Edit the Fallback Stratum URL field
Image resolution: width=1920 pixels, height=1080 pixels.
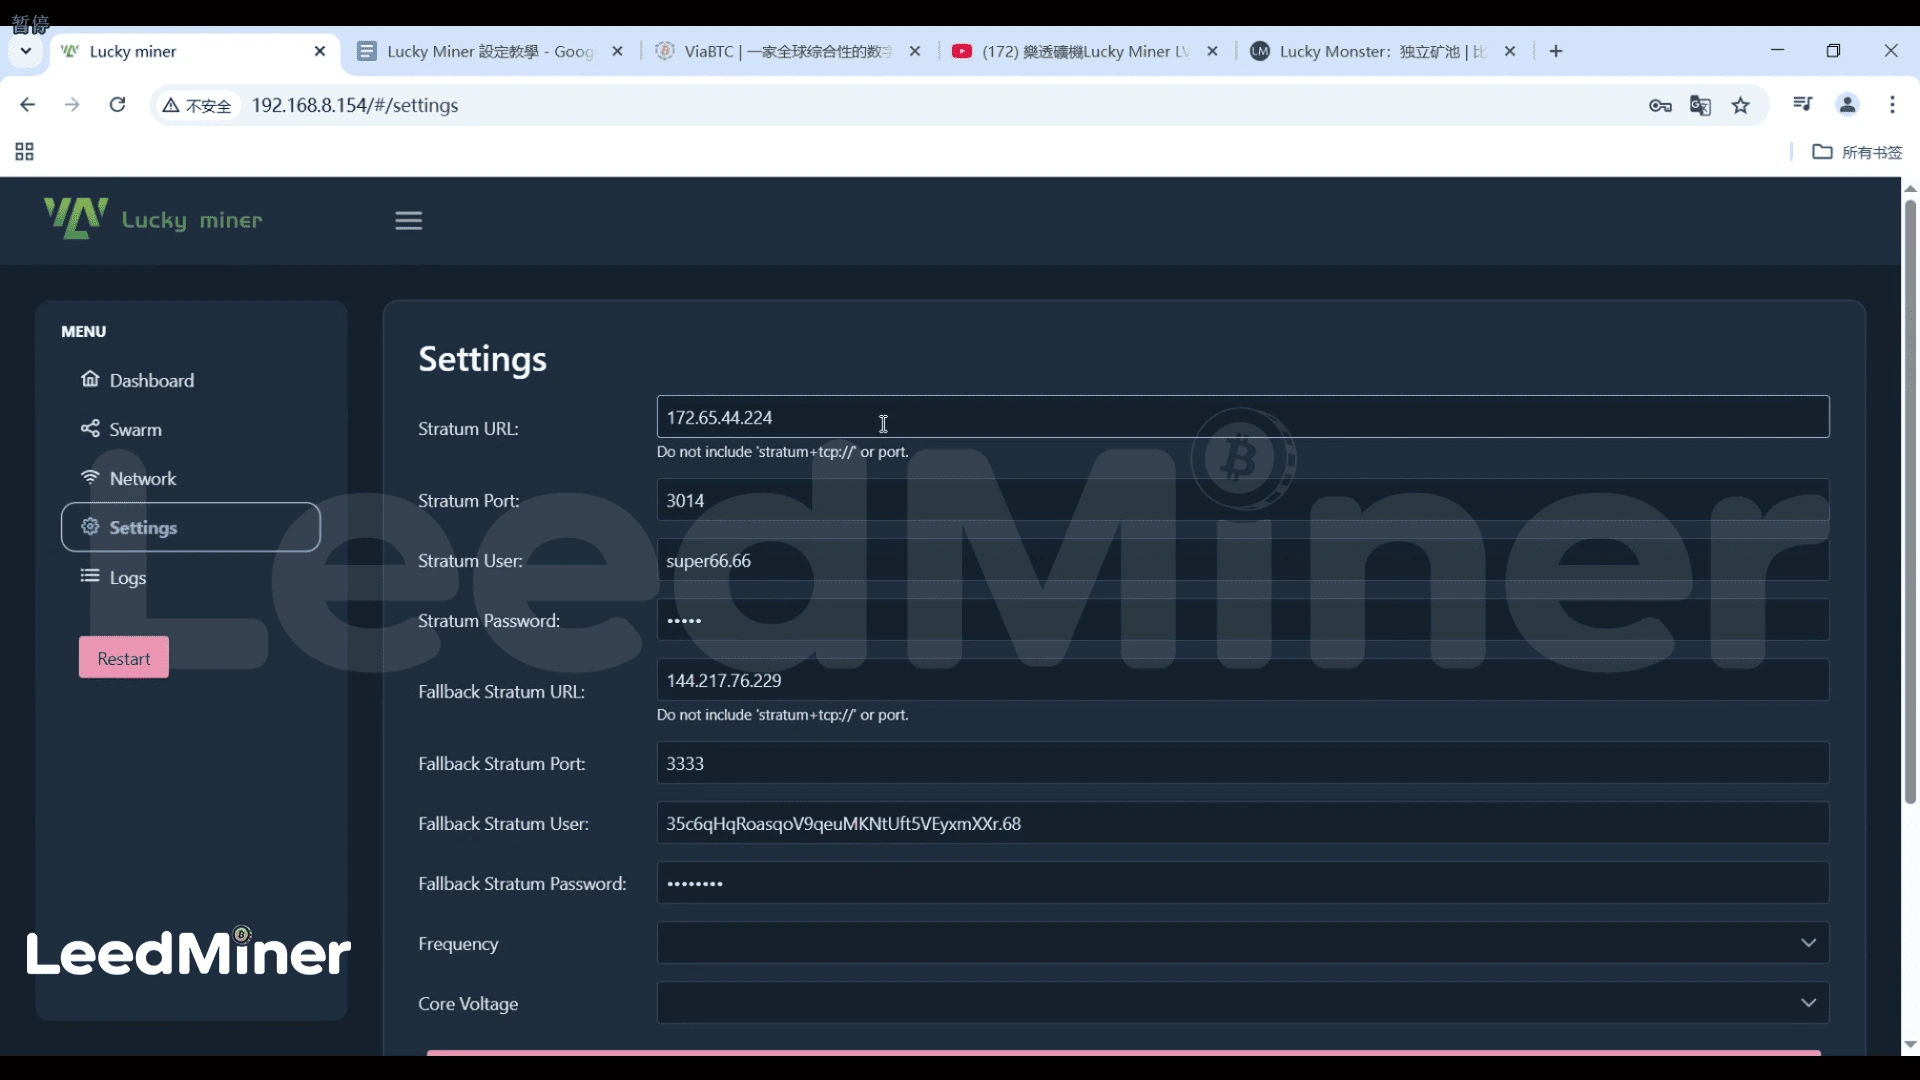(x=1243, y=680)
